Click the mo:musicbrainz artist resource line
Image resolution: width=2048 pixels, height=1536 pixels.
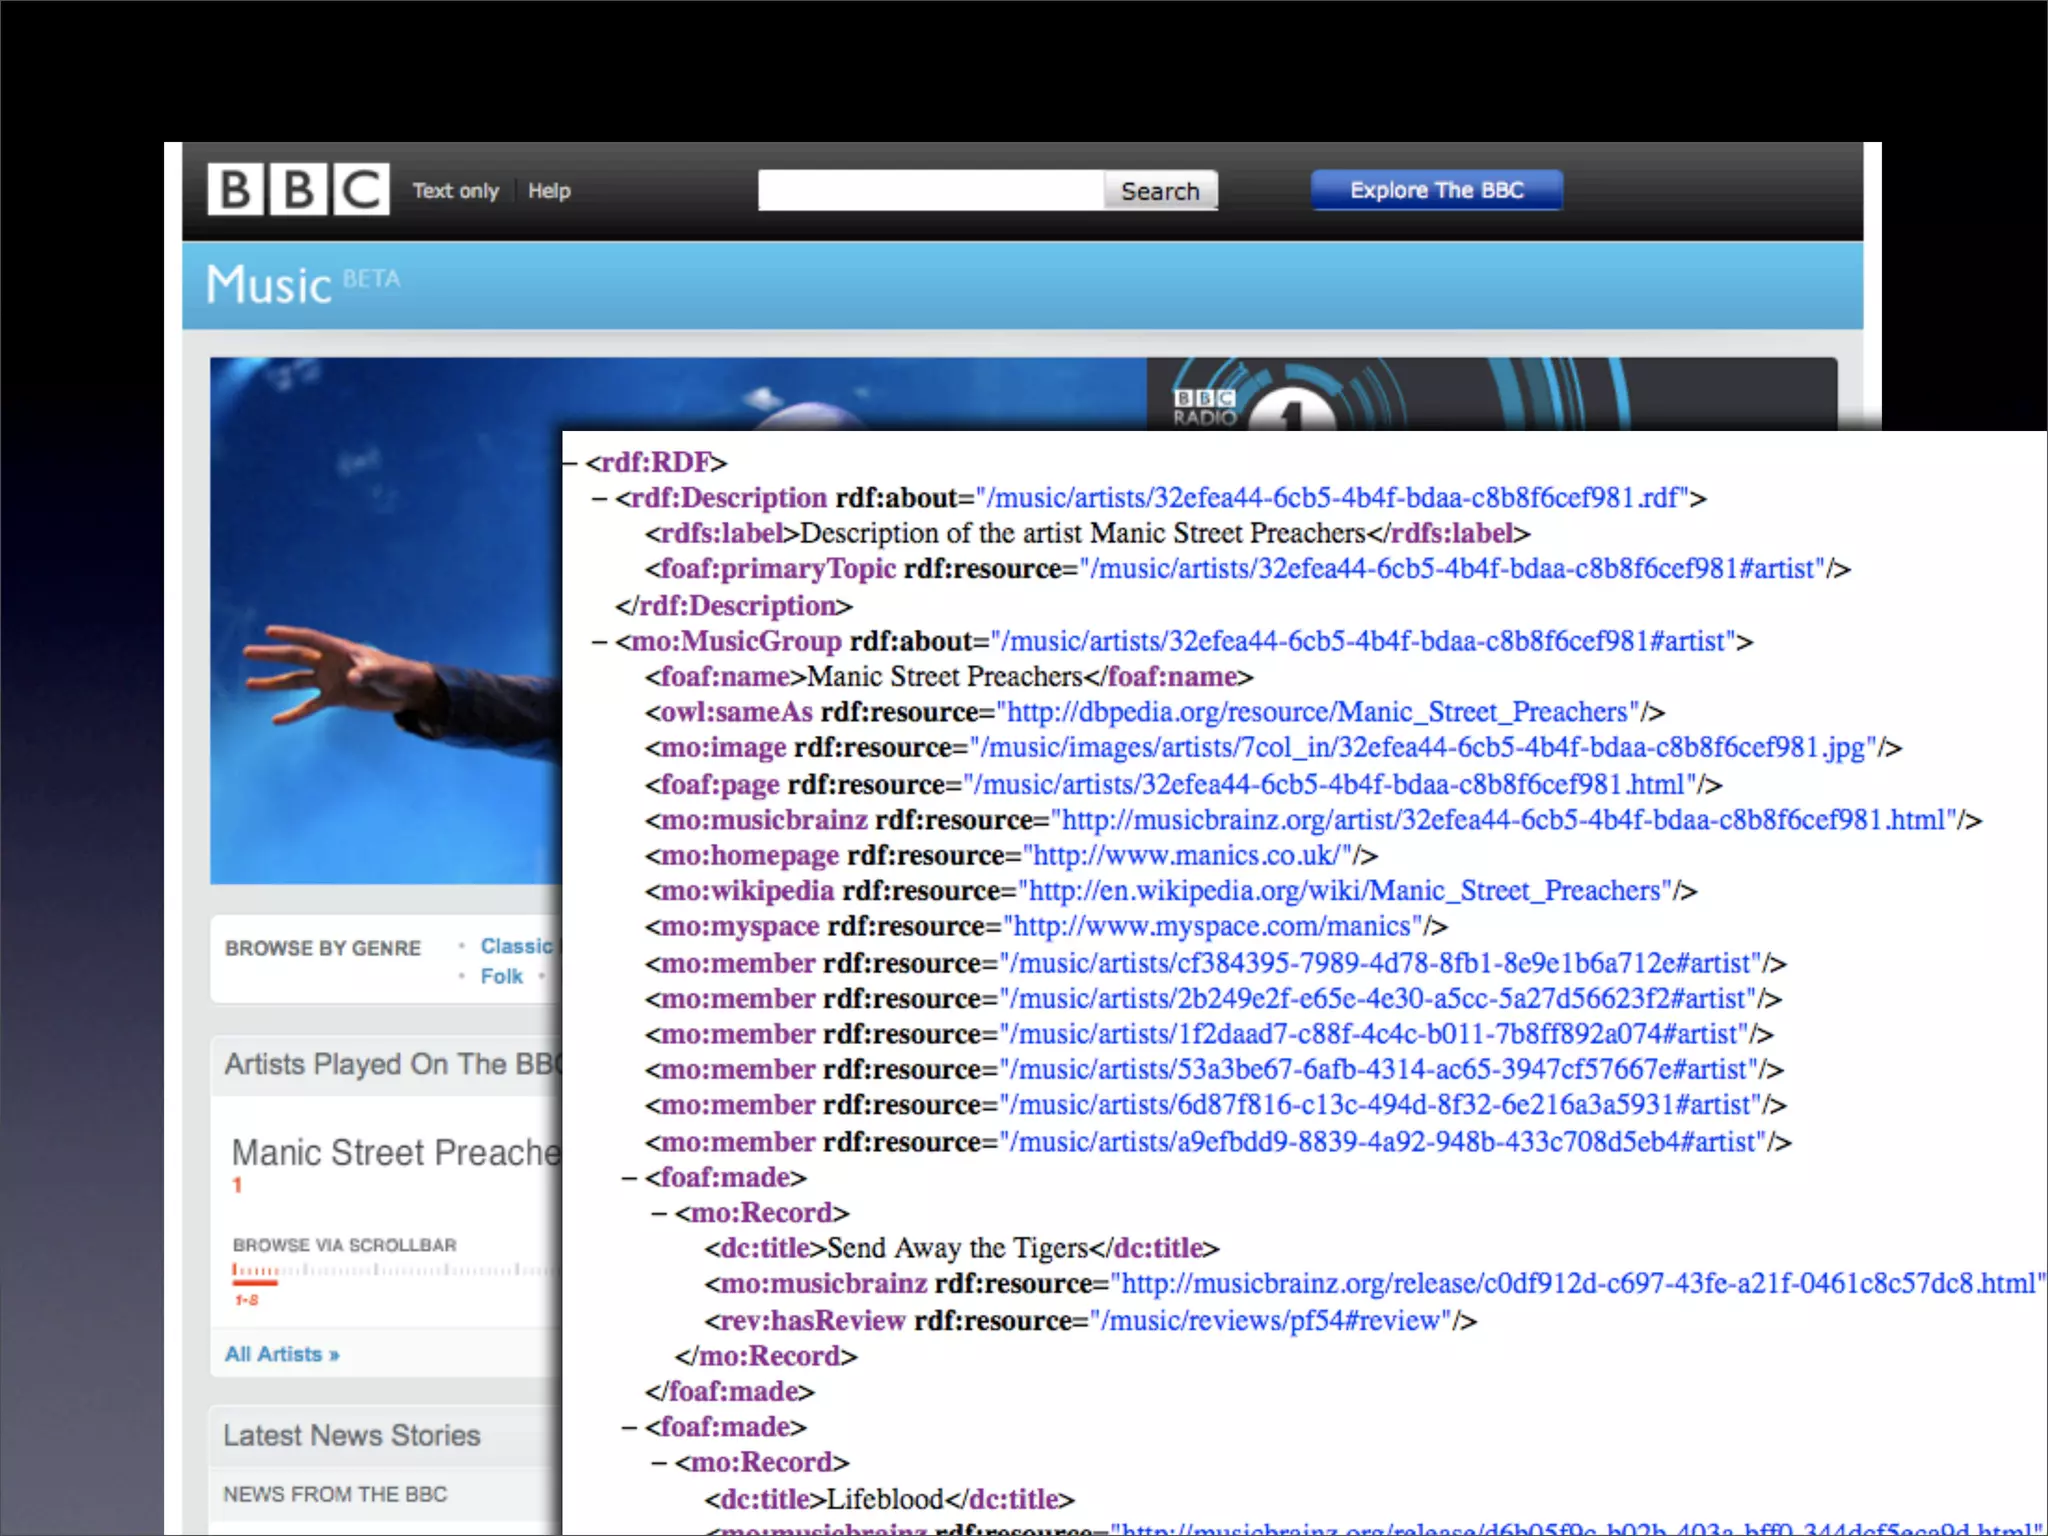pyautogui.click(x=1313, y=820)
